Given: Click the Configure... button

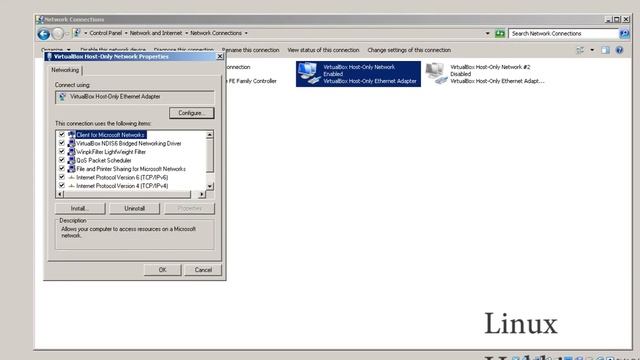Looking at the screenshot, I should [191, 113].
